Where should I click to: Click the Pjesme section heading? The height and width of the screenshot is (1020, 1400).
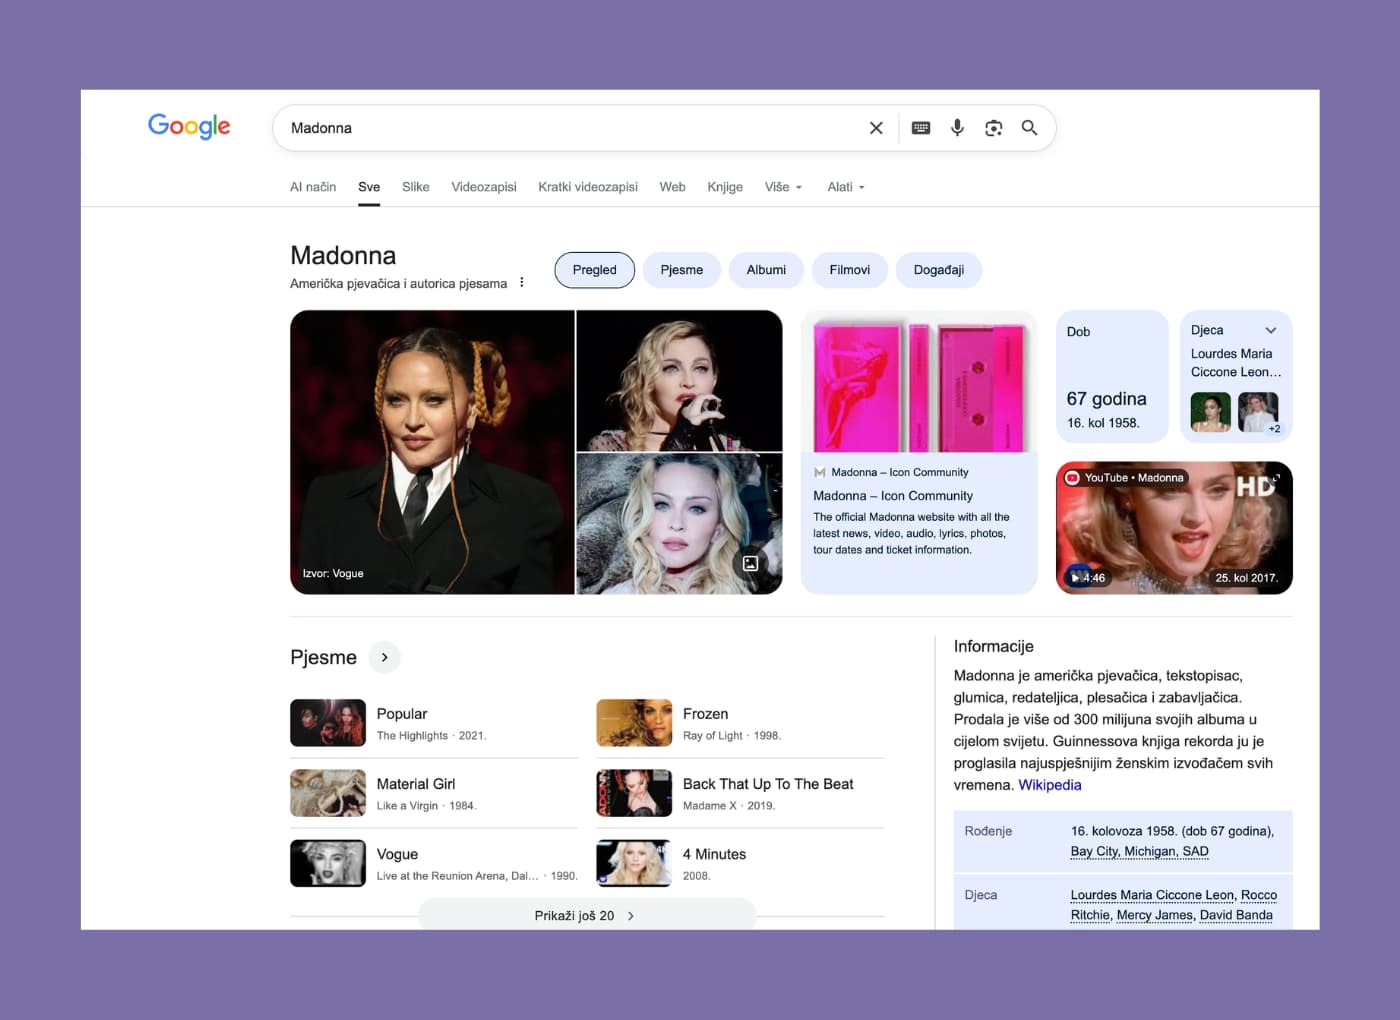coord(323,657)
